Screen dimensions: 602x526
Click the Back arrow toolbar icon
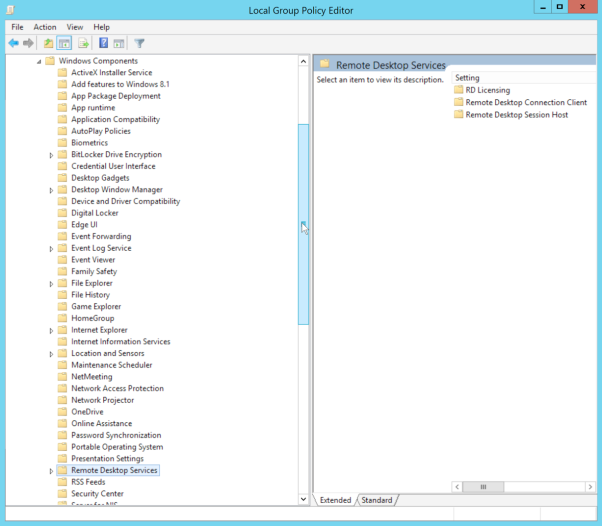pyautogui.click(x=13, y=43)
